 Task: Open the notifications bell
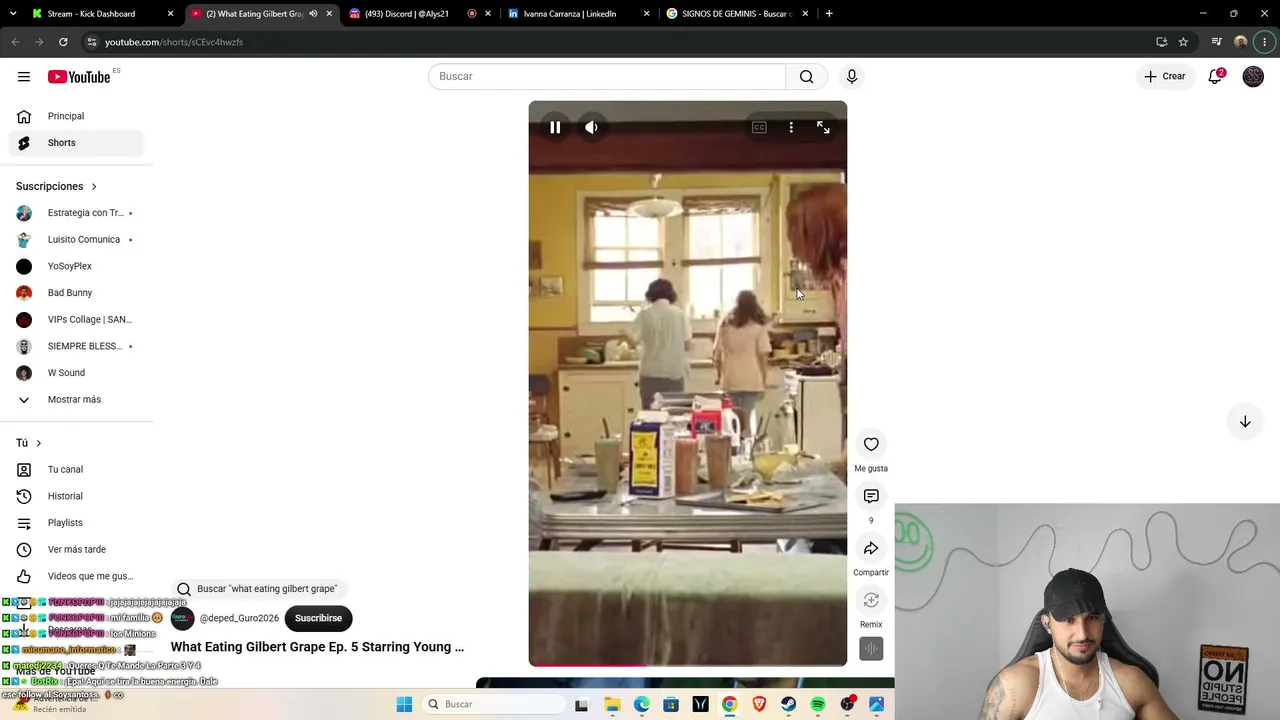tap(1215, 76)
